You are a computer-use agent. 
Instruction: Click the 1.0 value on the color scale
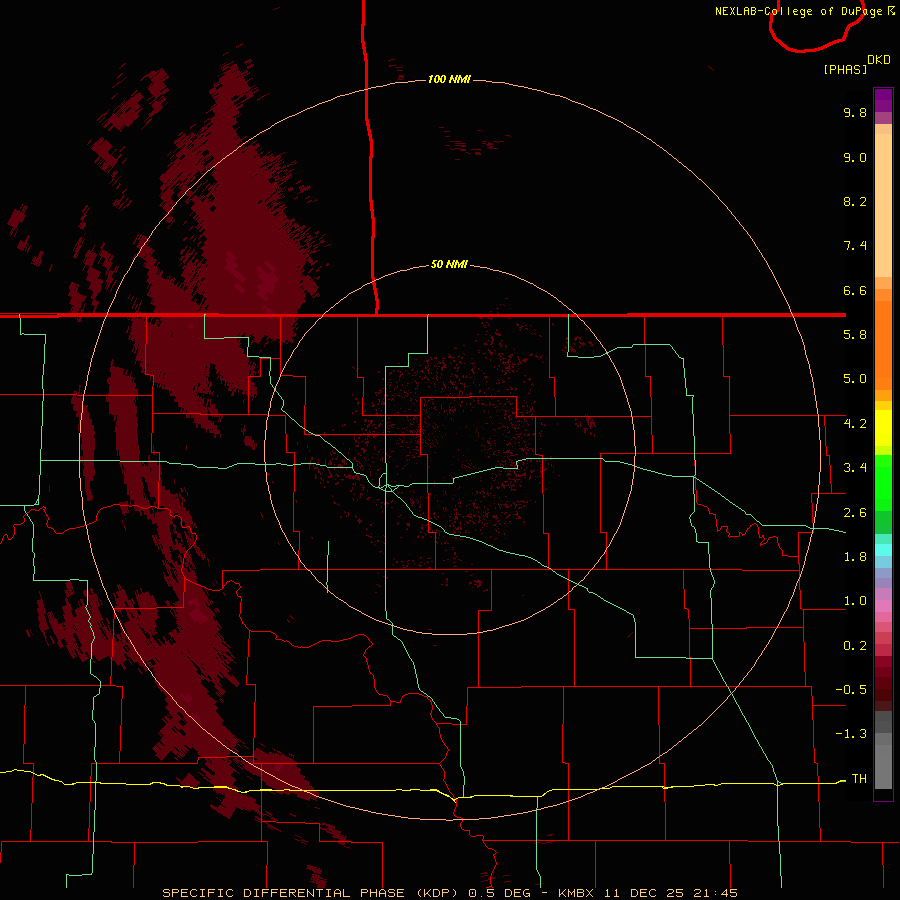tap(855, 601)
